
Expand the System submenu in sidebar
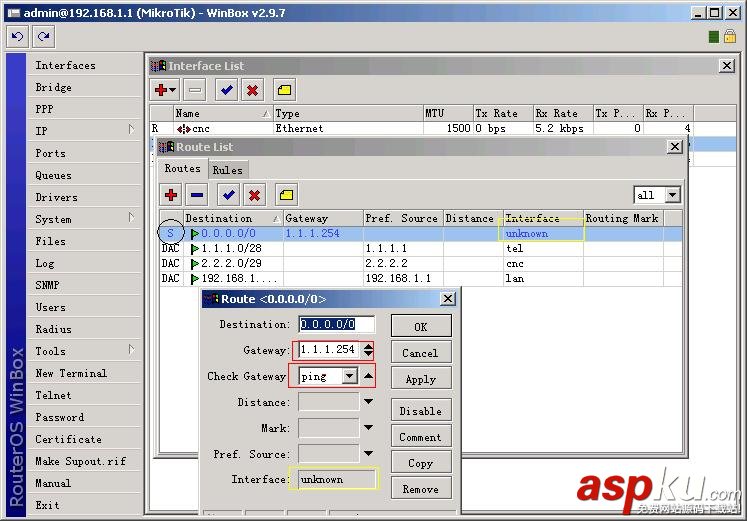(x=131, y=218)
